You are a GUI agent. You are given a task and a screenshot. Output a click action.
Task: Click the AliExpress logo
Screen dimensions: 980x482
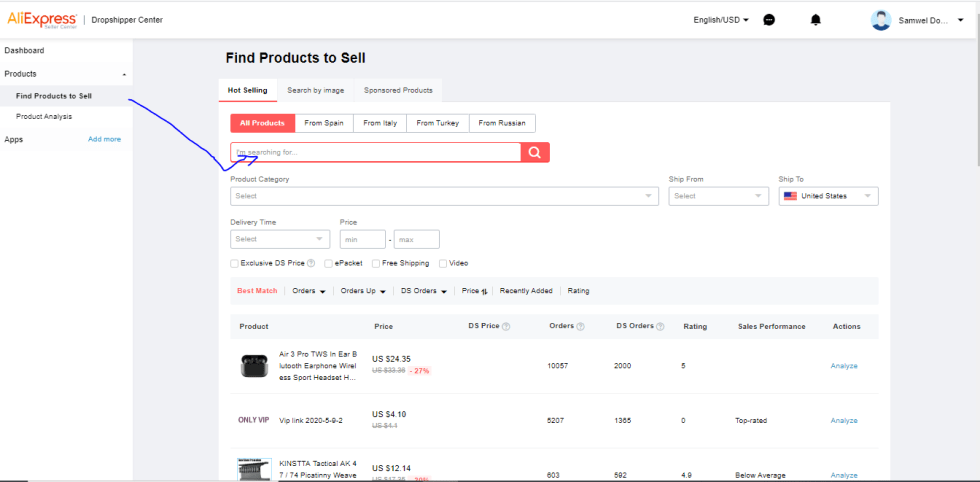[42, 20]
